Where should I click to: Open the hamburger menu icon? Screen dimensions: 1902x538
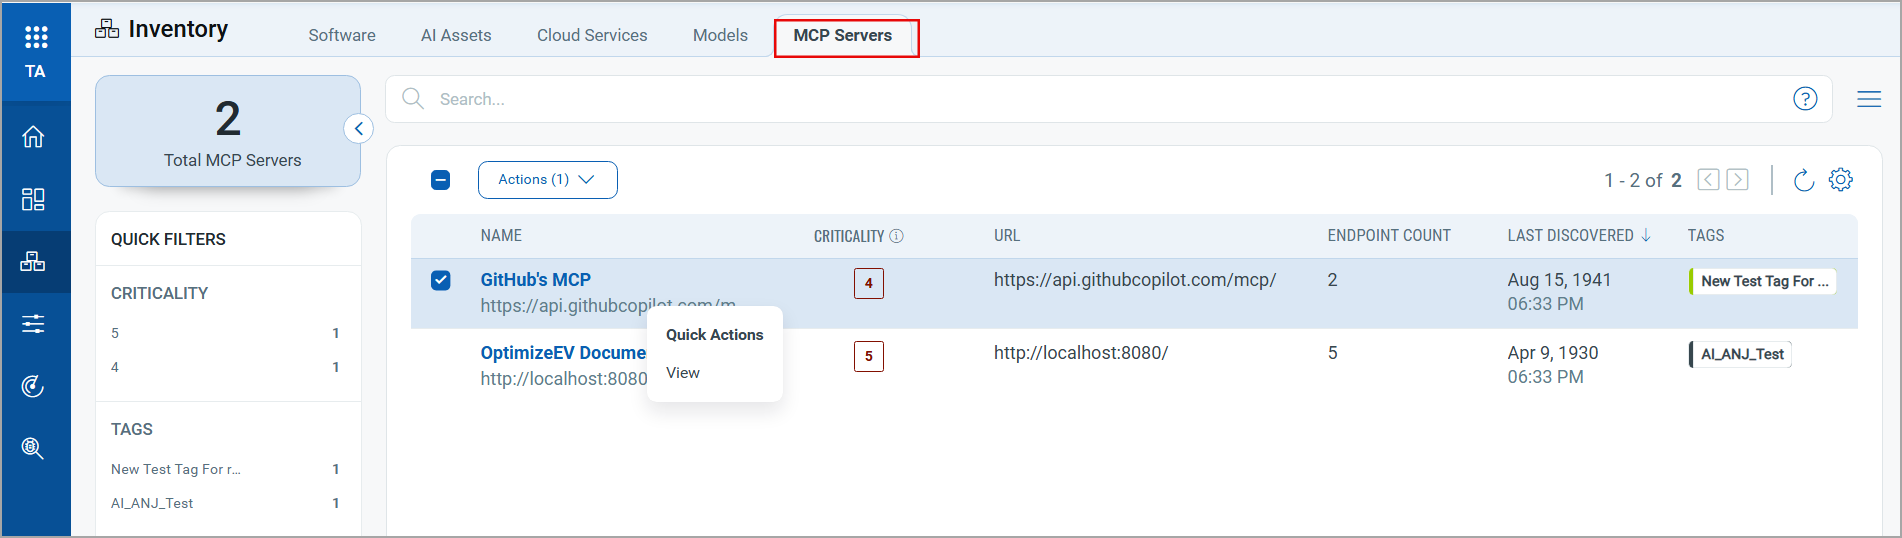pyautogui.click(x=1869, y=99)
